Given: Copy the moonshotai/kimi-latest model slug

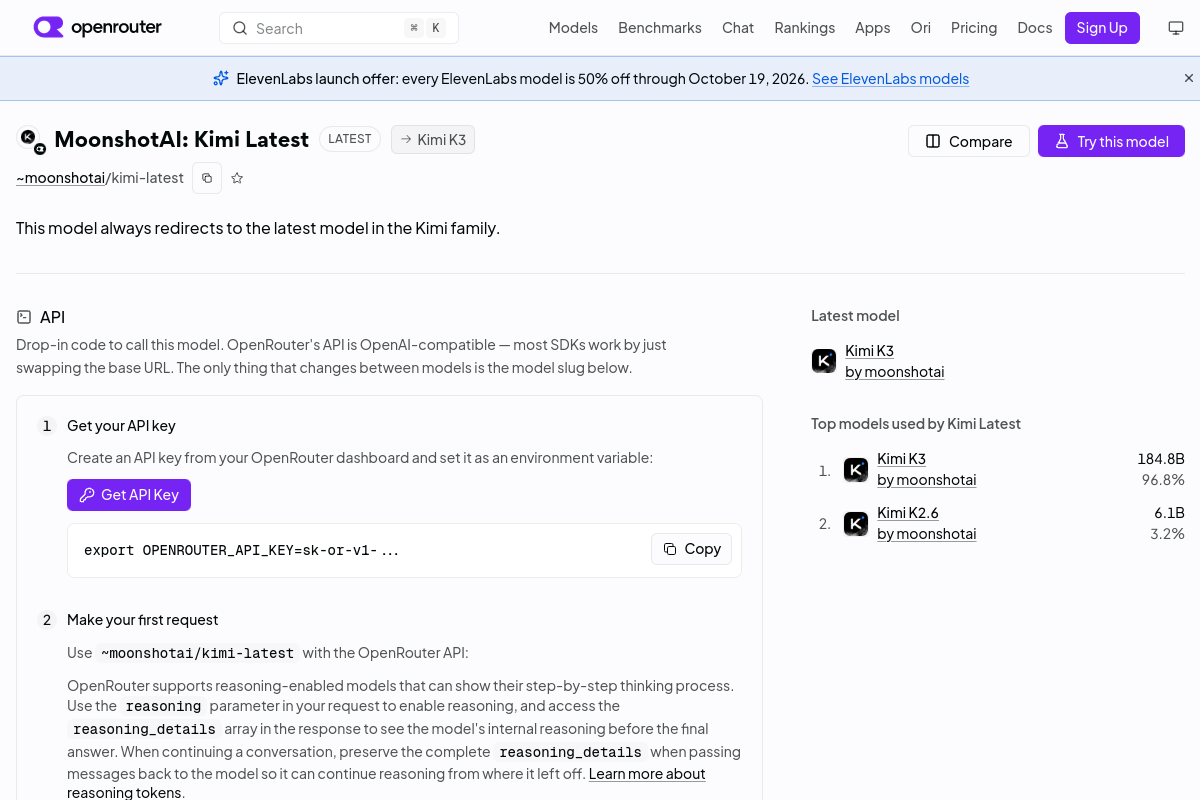Looking at the screenshot, I should click(x=207, y=178).
